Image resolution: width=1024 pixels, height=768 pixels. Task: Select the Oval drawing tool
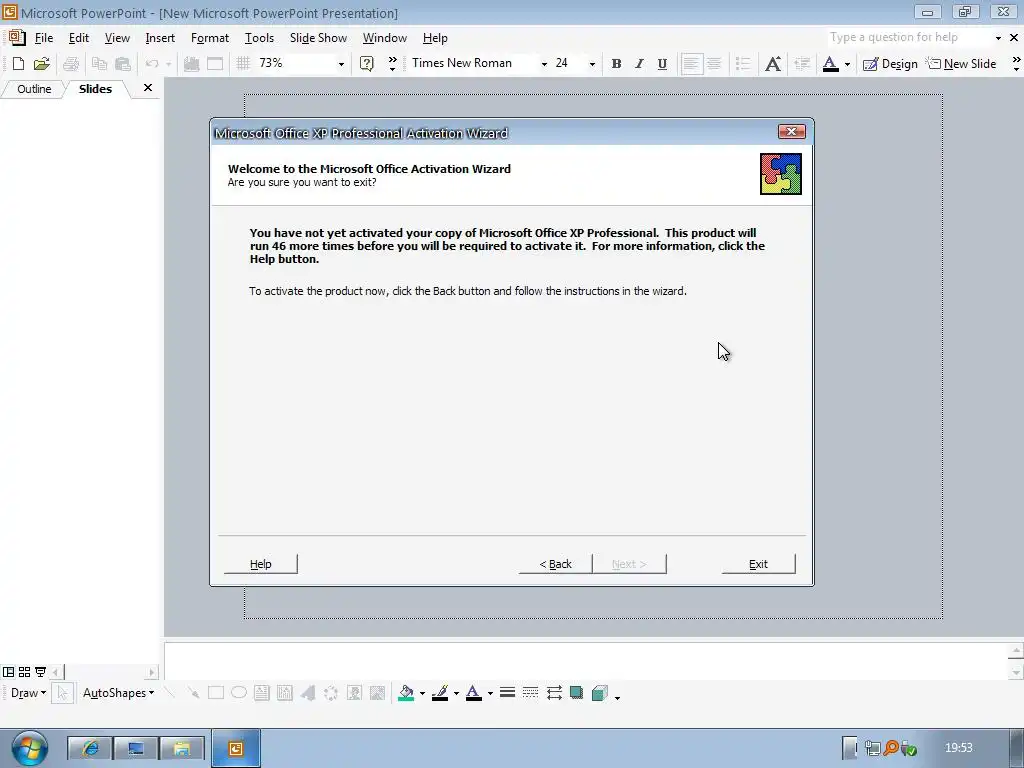(238, 693)
